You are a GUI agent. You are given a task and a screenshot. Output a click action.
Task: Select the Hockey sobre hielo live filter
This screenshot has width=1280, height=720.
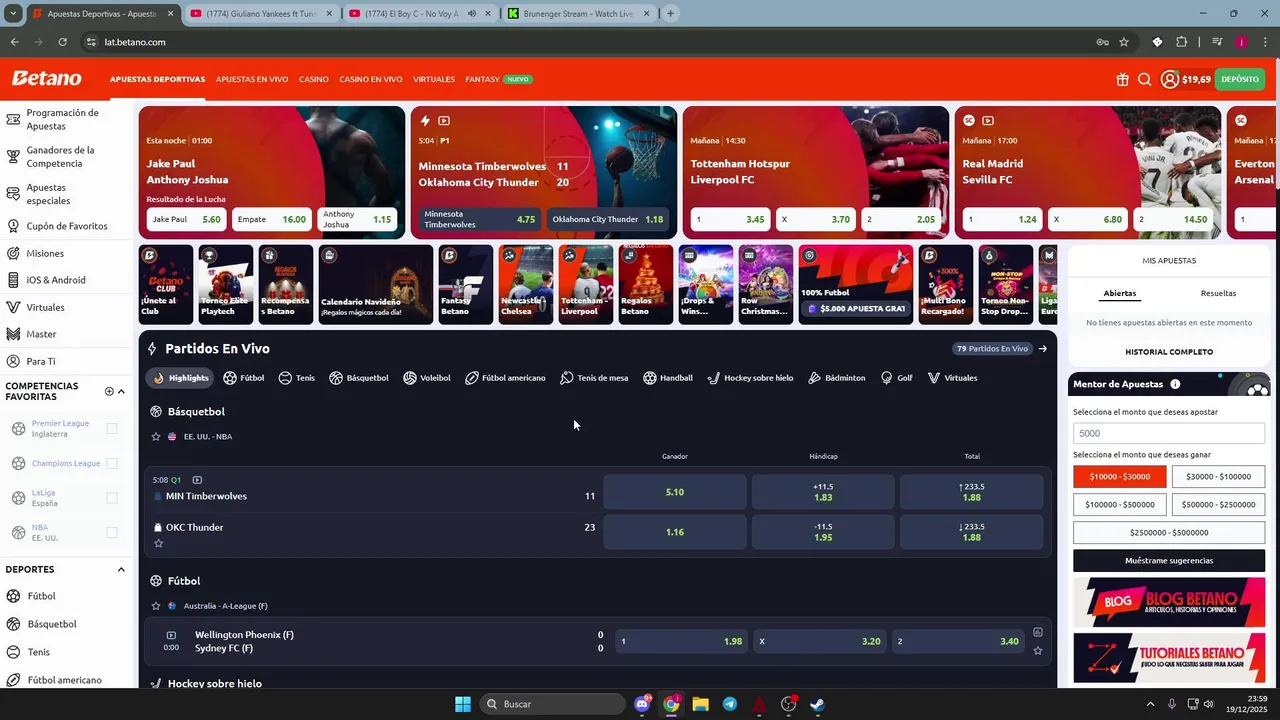pyautogui.click(x=750, y=378)
